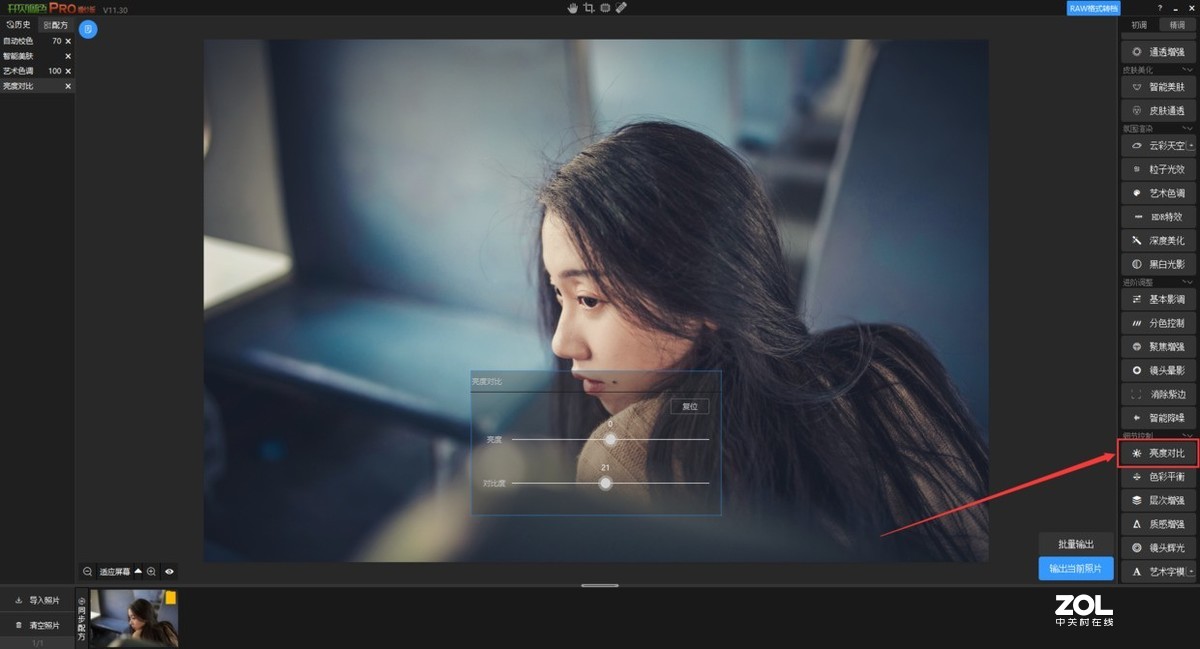The width and height of the screenshot is (1200, 649).
Task: Expand 艺术字模 side arrow
Action: (x=1190, y=572)
